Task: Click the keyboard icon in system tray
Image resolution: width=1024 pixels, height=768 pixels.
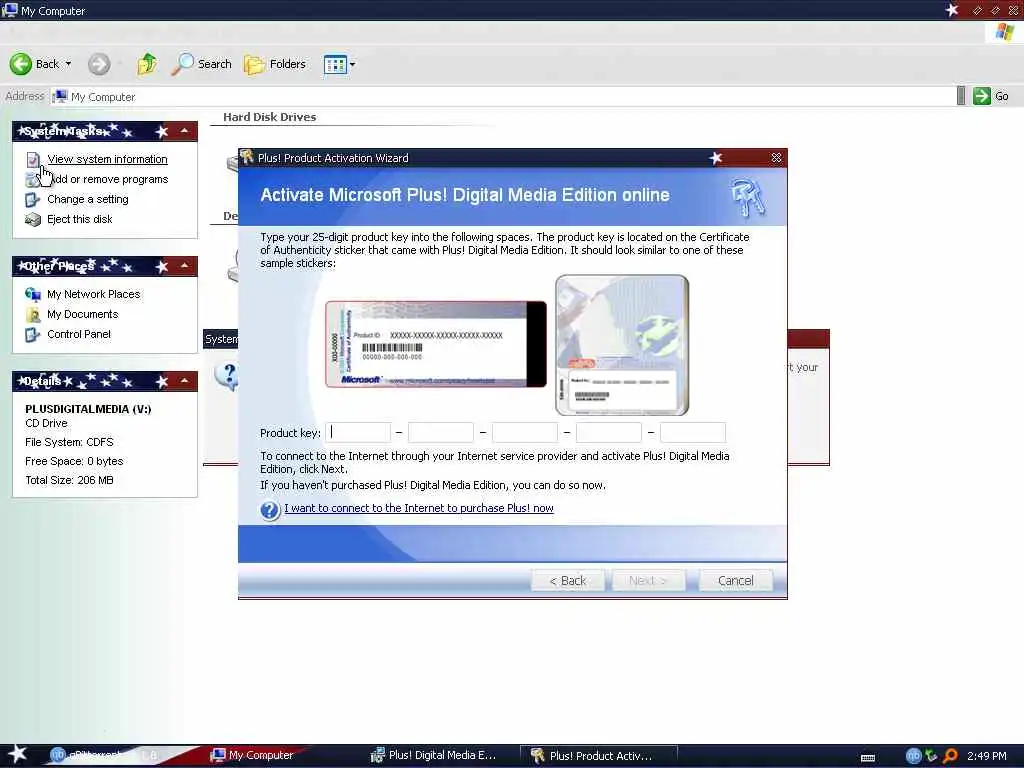Action: [x=868, y=758]
